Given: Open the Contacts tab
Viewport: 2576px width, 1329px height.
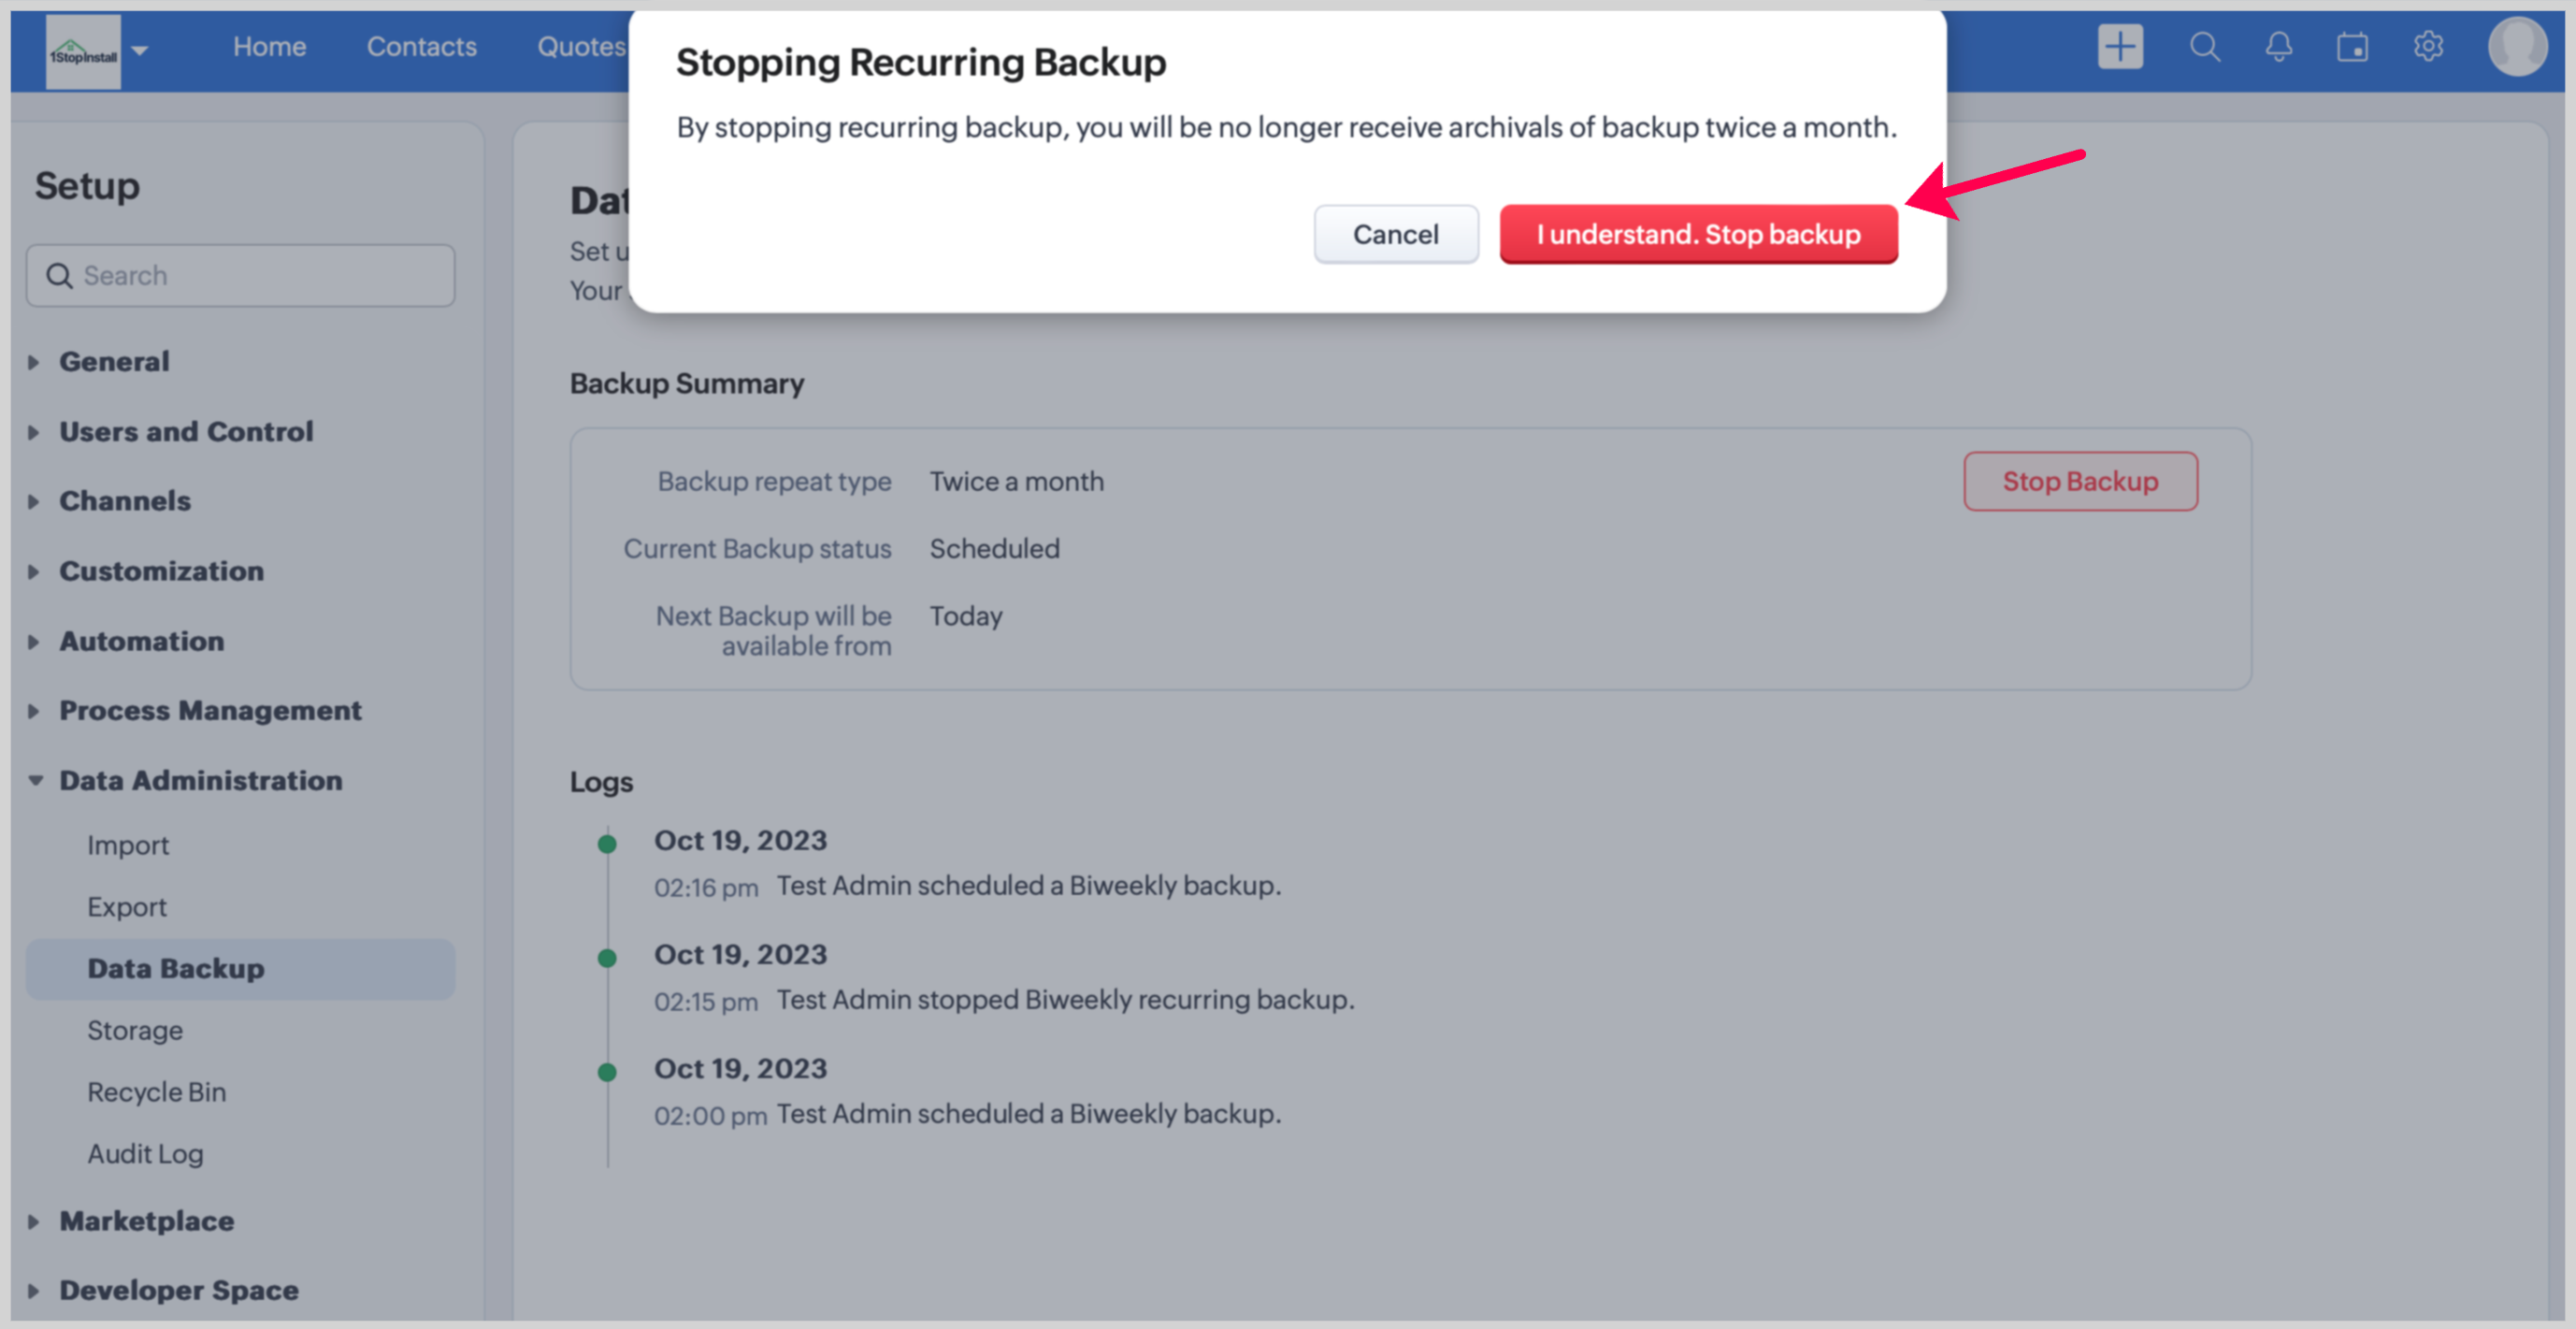Looking at the screenshot, I should (421, 47).
